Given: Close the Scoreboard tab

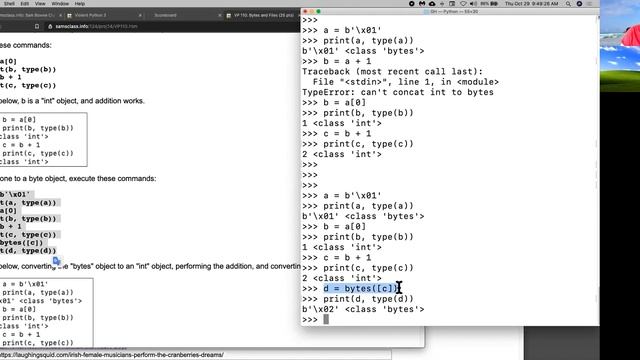Looking at the screenshot, I should (219, 16).
